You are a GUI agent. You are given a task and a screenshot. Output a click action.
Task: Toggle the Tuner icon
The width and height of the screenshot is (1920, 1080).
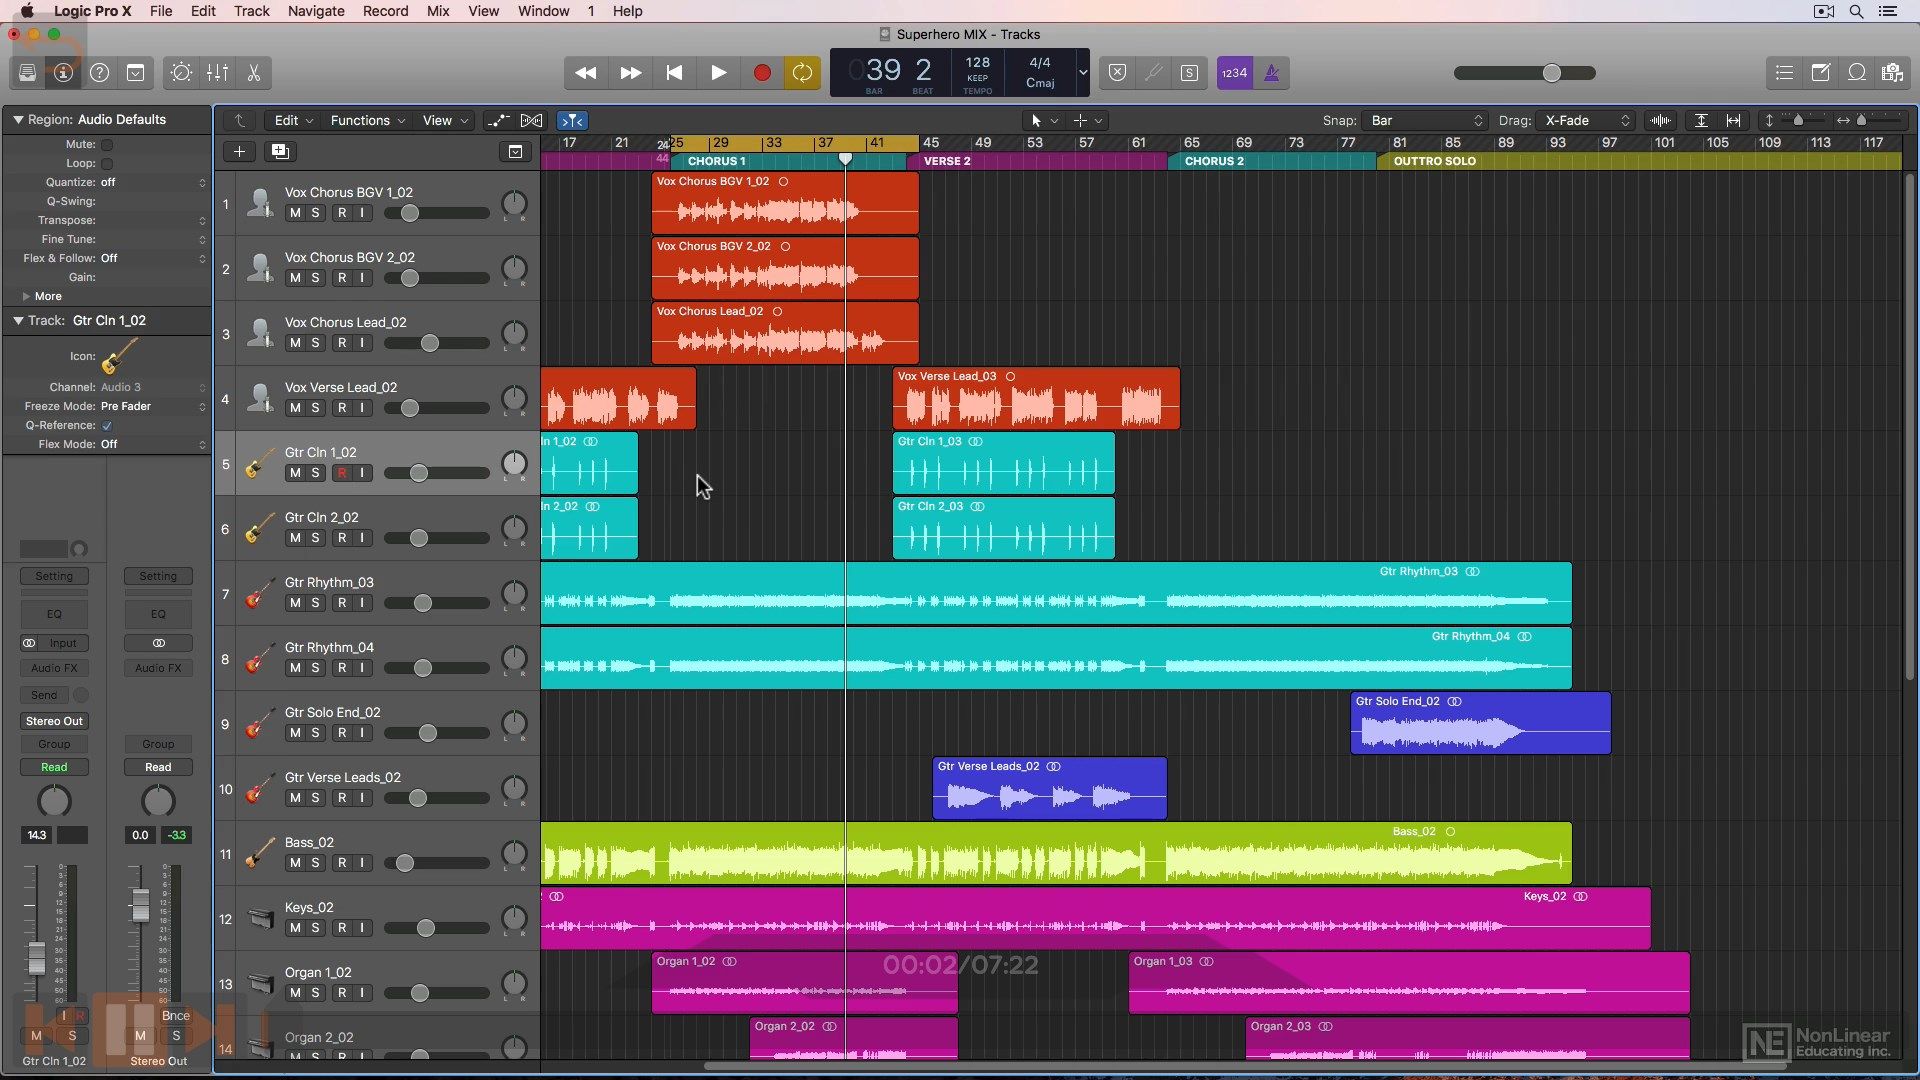coord(1154,73)
